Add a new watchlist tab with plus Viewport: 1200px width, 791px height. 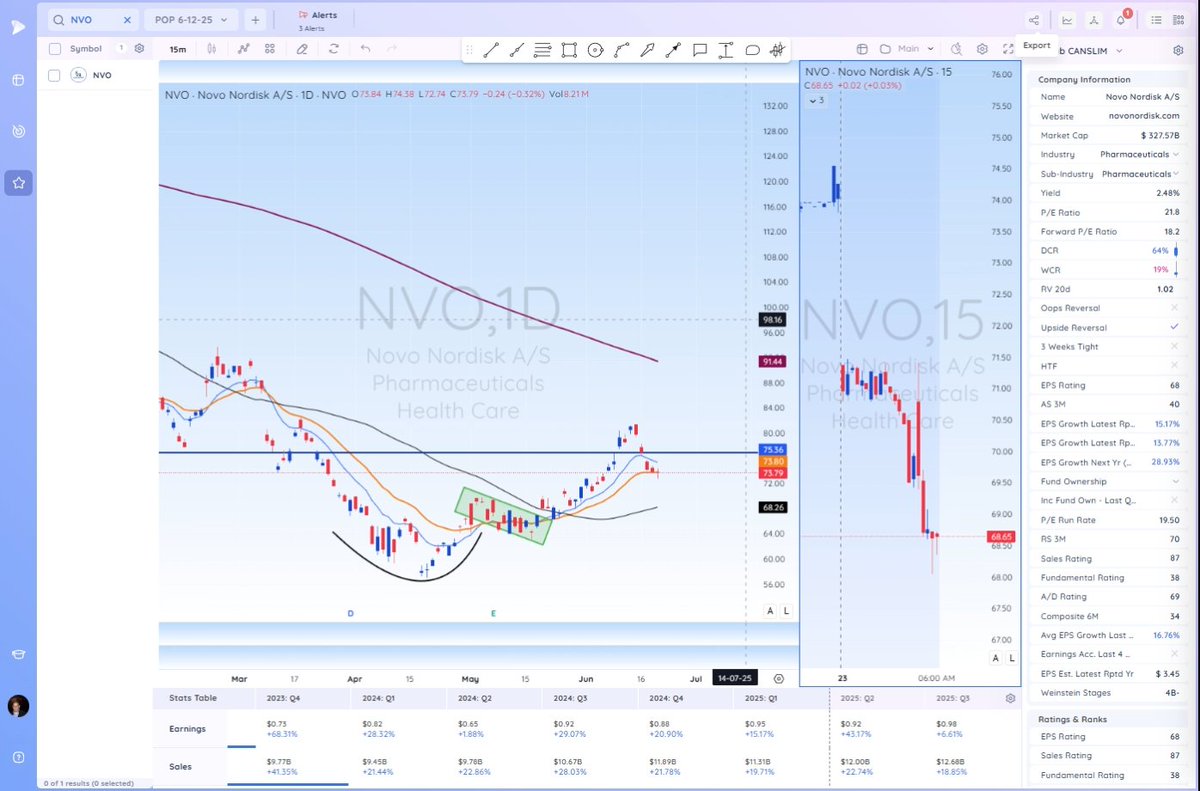(x=255, y=19)
